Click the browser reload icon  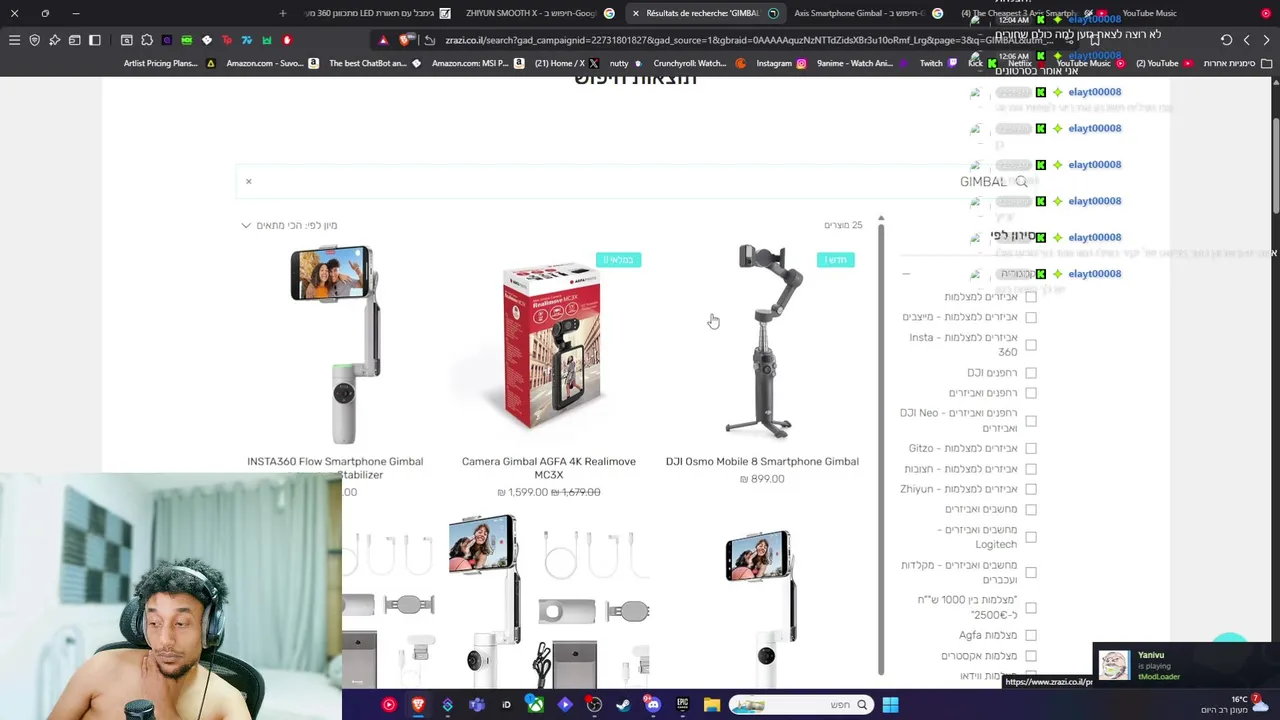click(x=1226, y=40)
